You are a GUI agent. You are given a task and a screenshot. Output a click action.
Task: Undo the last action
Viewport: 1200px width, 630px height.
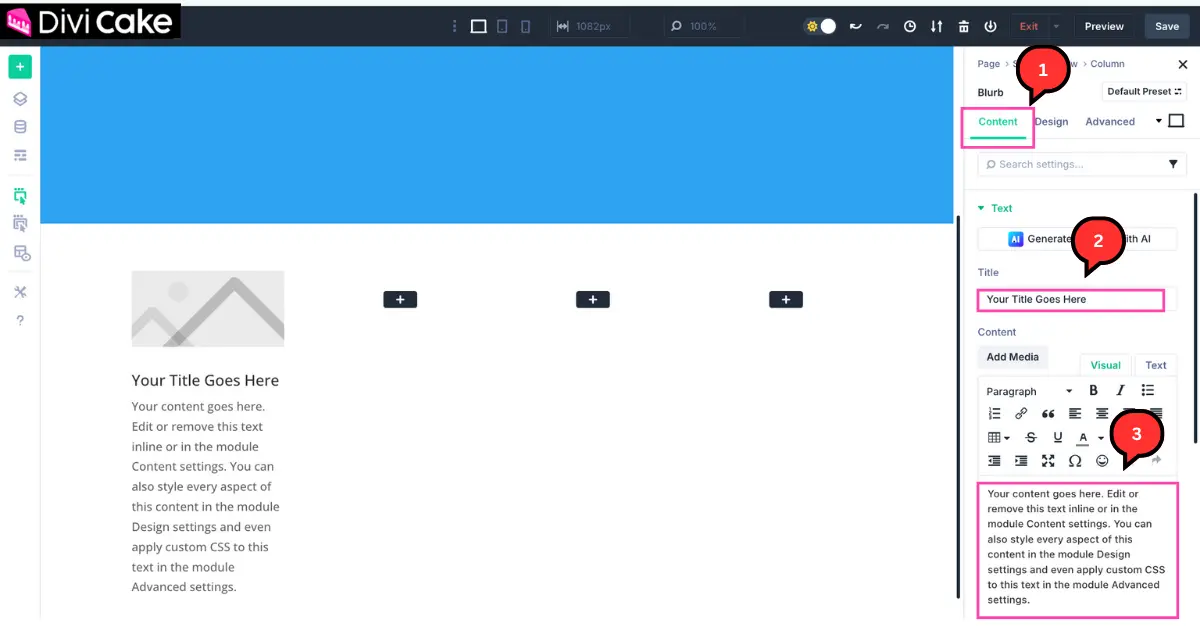[855, 26]
